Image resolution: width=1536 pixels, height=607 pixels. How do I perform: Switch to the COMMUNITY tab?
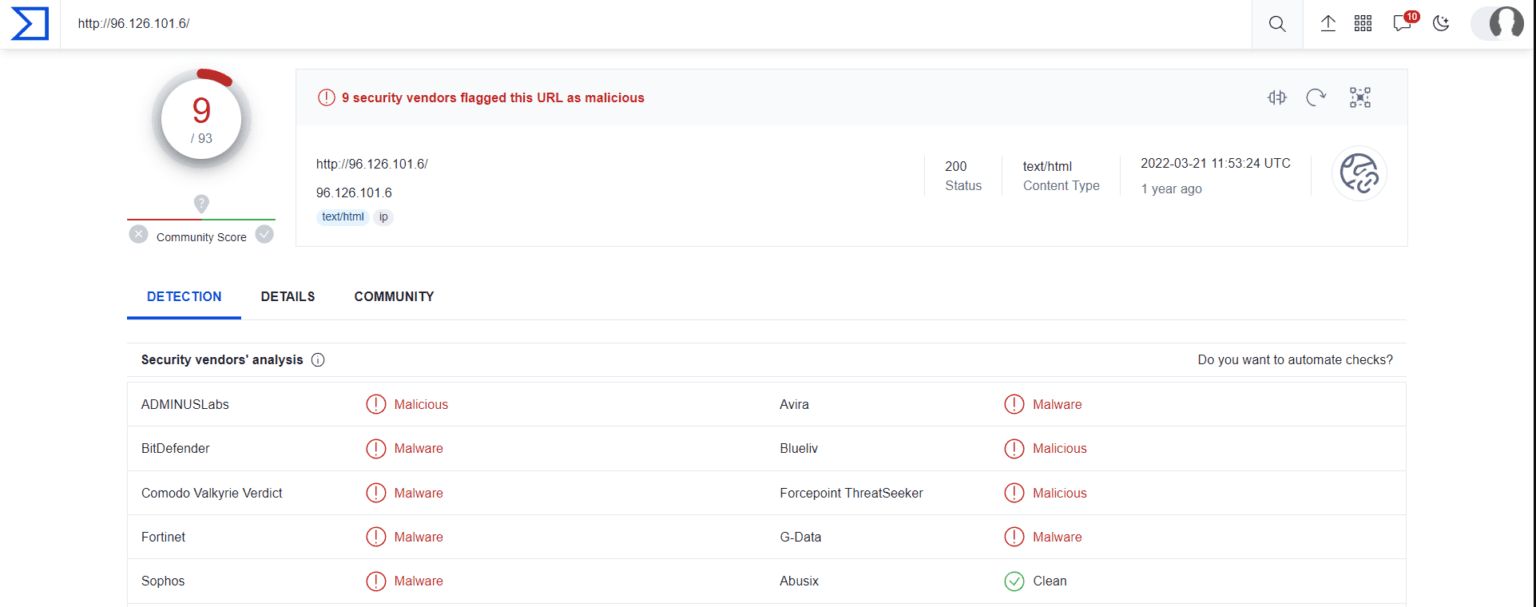(394, 297)
